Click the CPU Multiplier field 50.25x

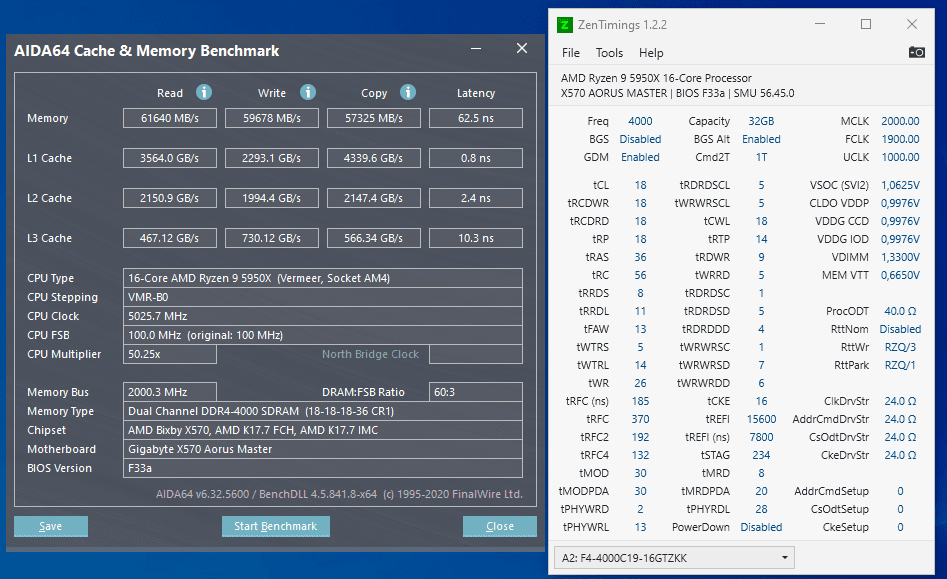click(170, 354)
